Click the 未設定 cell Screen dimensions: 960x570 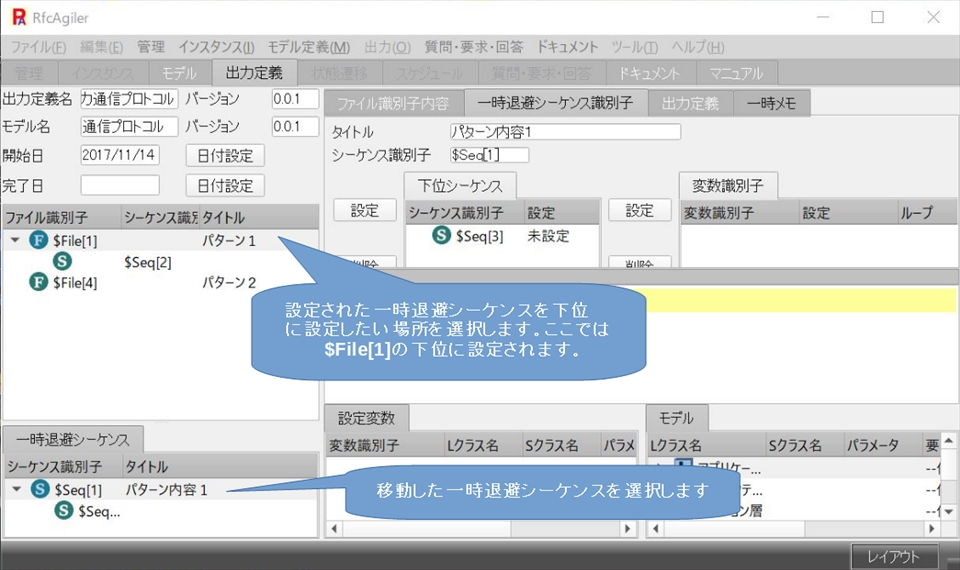pyautogui.click(x=549, y=236)
